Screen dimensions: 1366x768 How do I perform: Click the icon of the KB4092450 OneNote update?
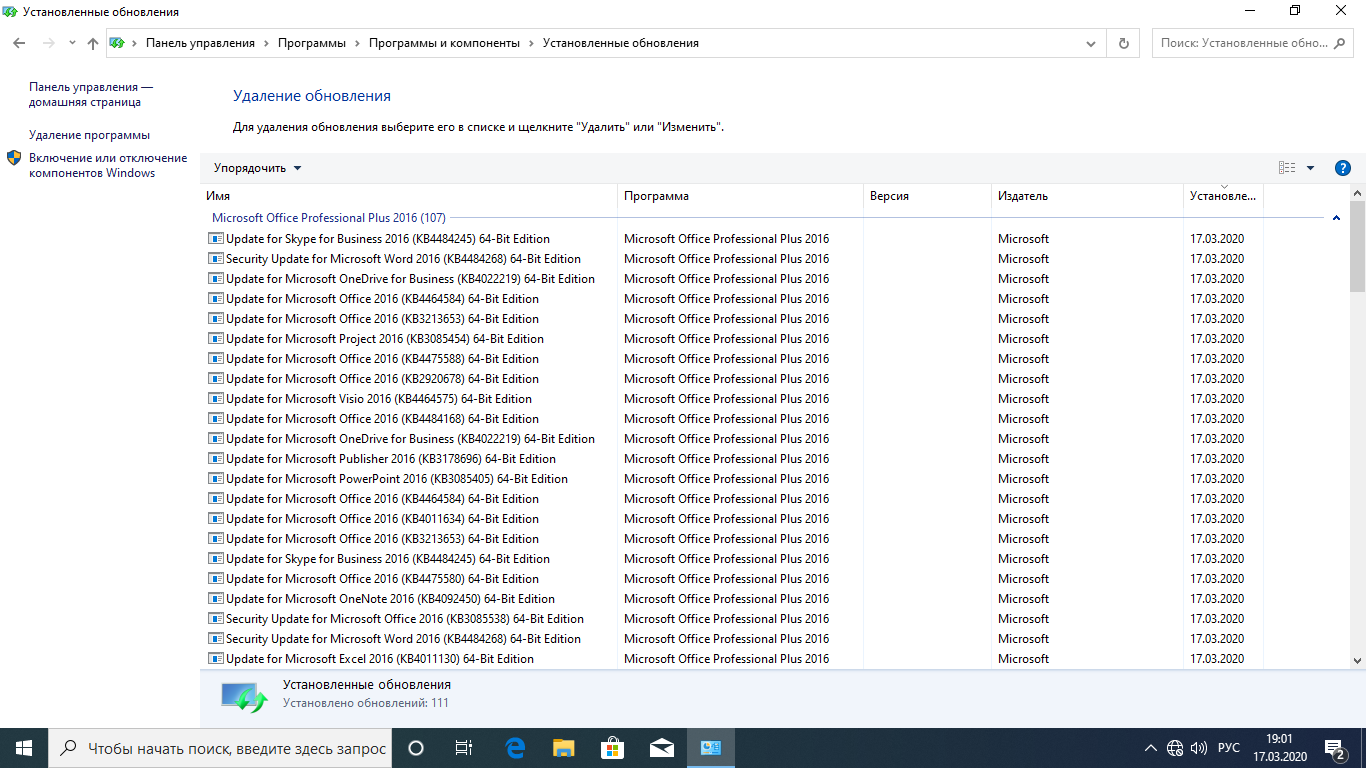tap(215, 599)
